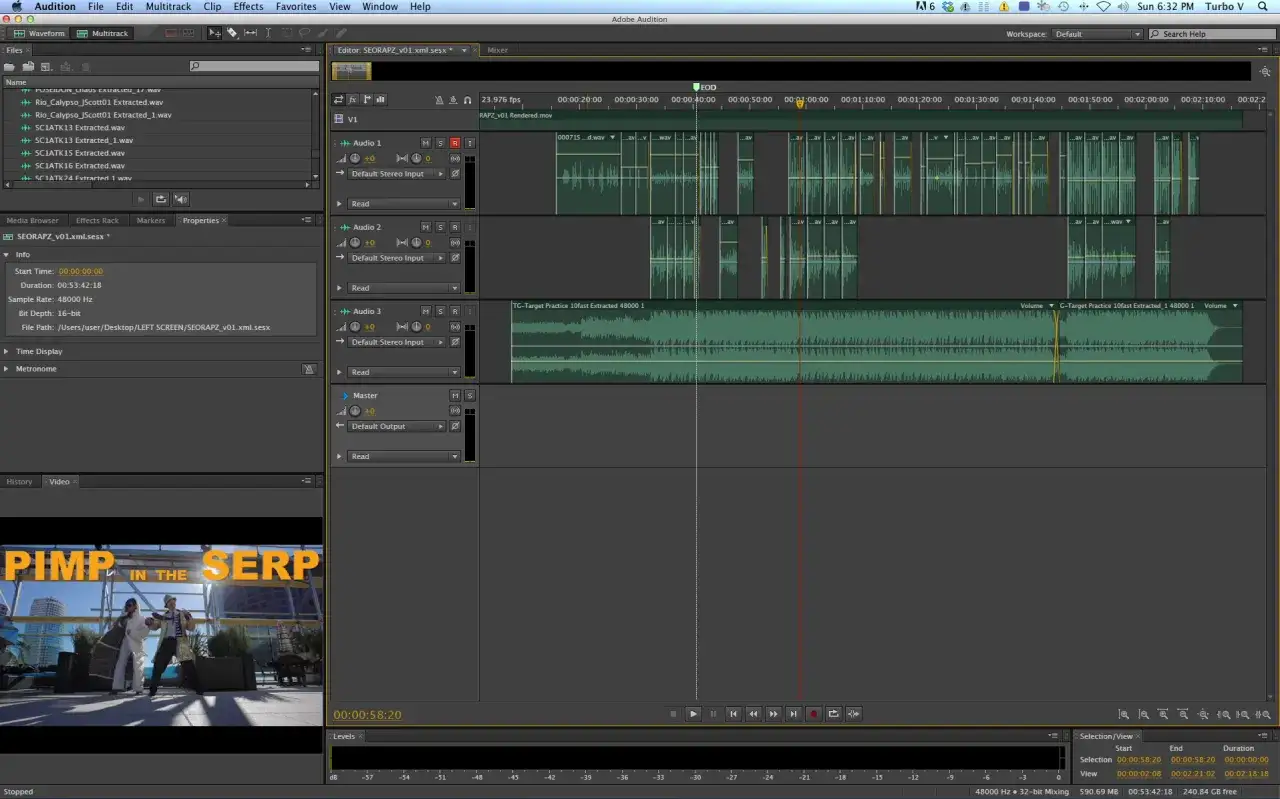1280x799 pixels.
Task: Mute the Audio 1 track
Action: coord(425,143)
